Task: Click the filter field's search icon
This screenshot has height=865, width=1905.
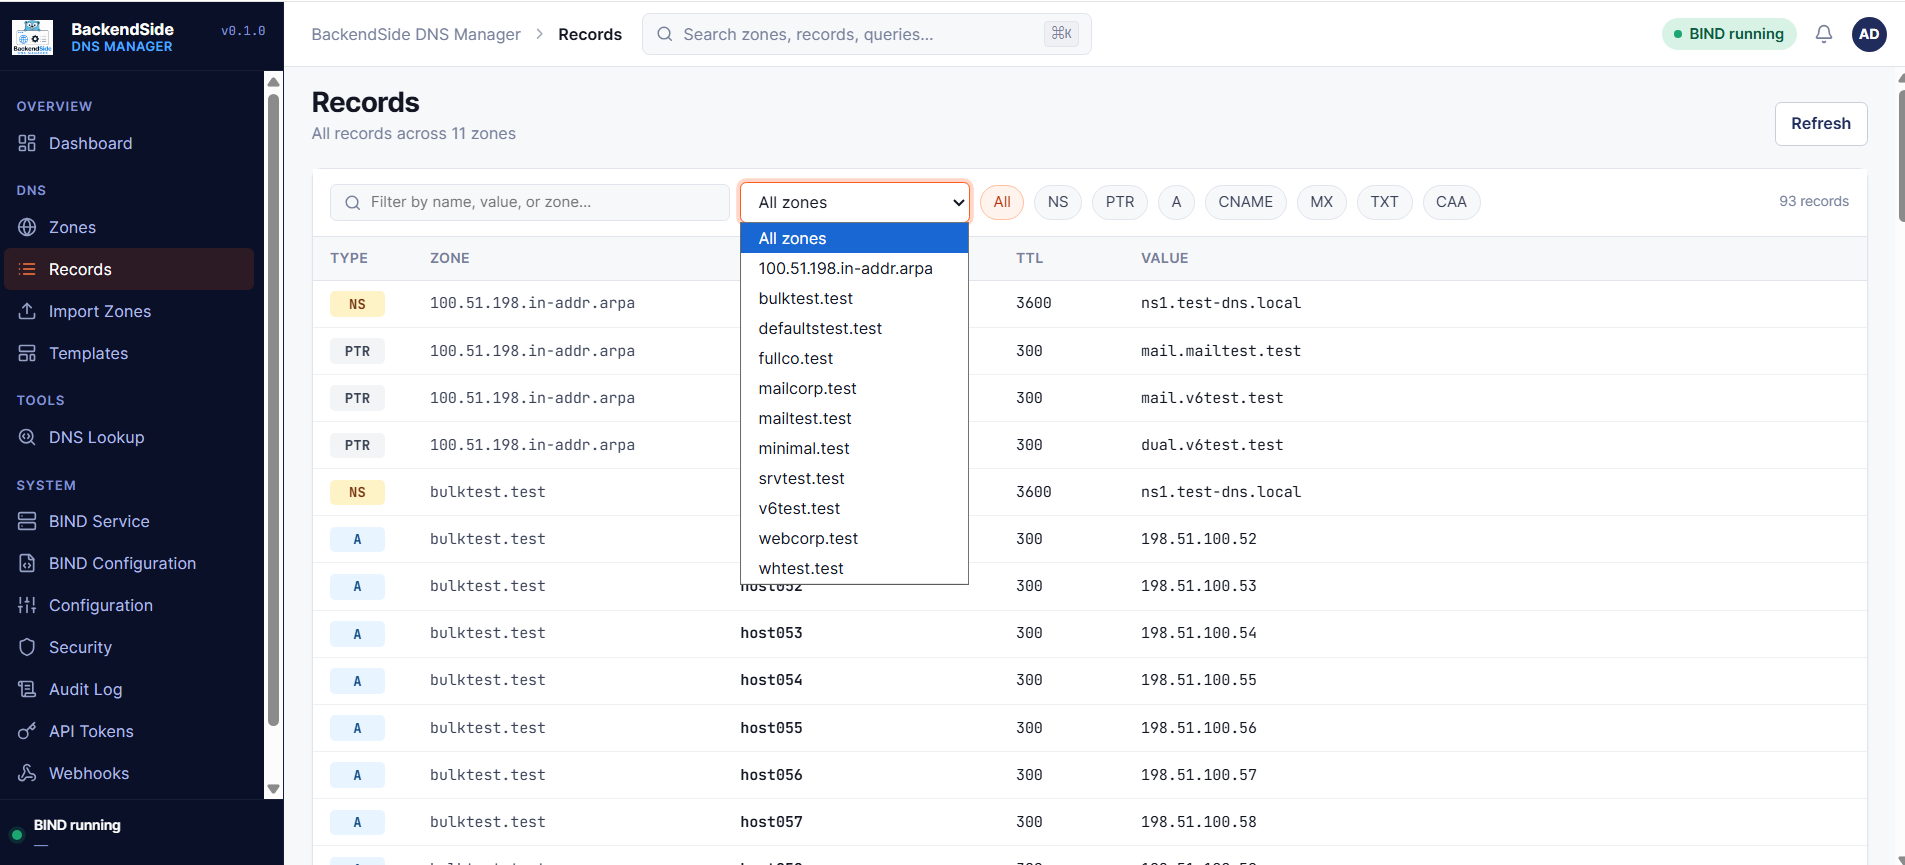Action: [x=352, y=202]
